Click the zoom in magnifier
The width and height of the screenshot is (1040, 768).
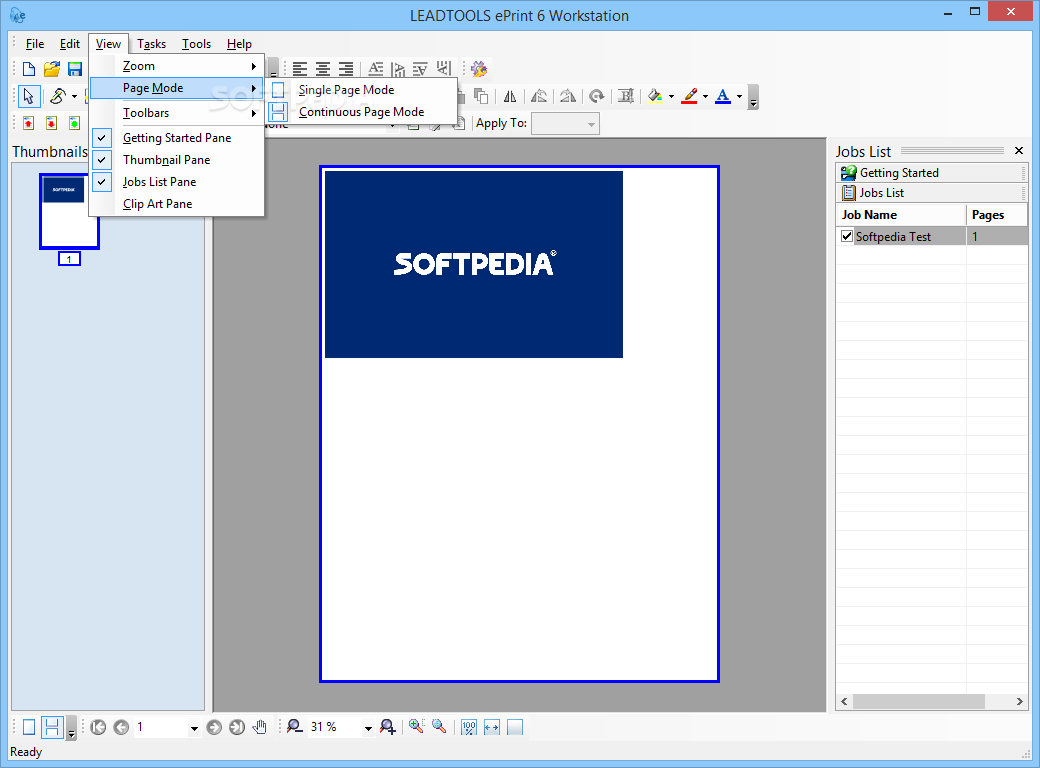coord(388,727)
